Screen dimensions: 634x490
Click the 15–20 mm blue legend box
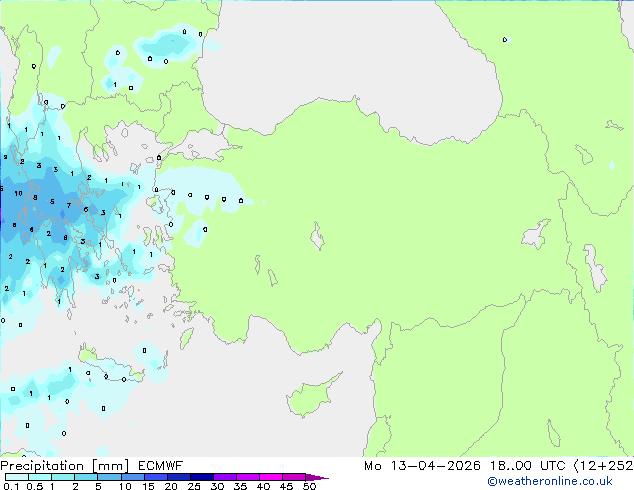(156, 477)
